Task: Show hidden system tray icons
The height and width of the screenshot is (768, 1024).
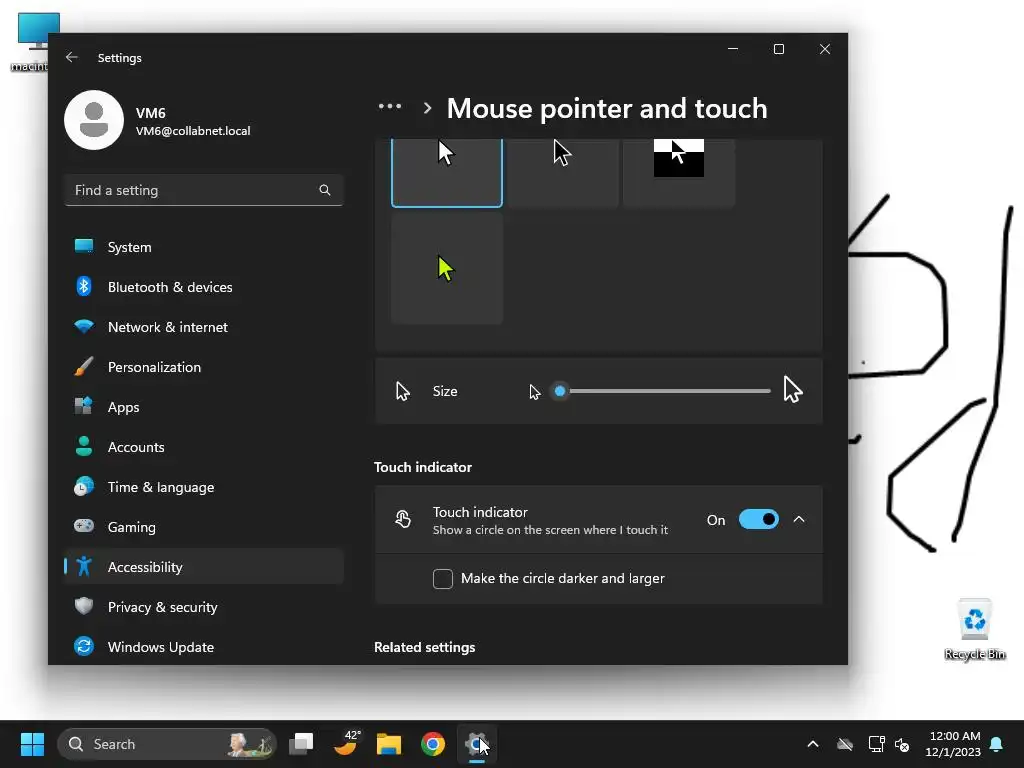Action: [813, 744]
